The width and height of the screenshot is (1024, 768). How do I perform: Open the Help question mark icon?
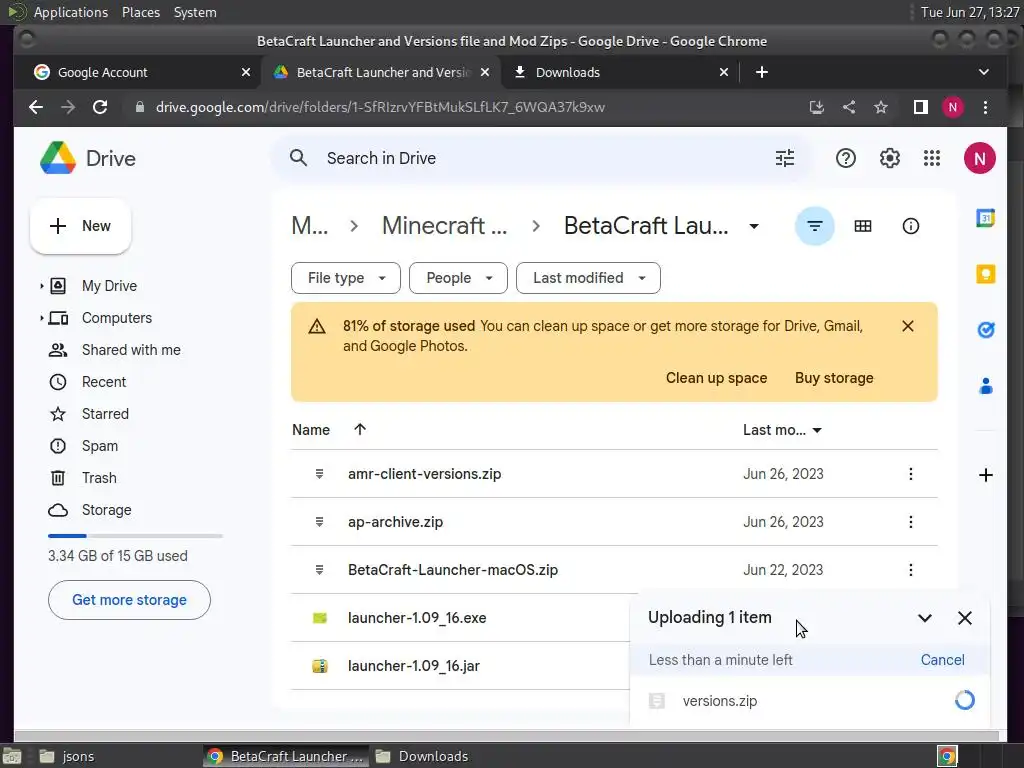click(x=845, y=158)
